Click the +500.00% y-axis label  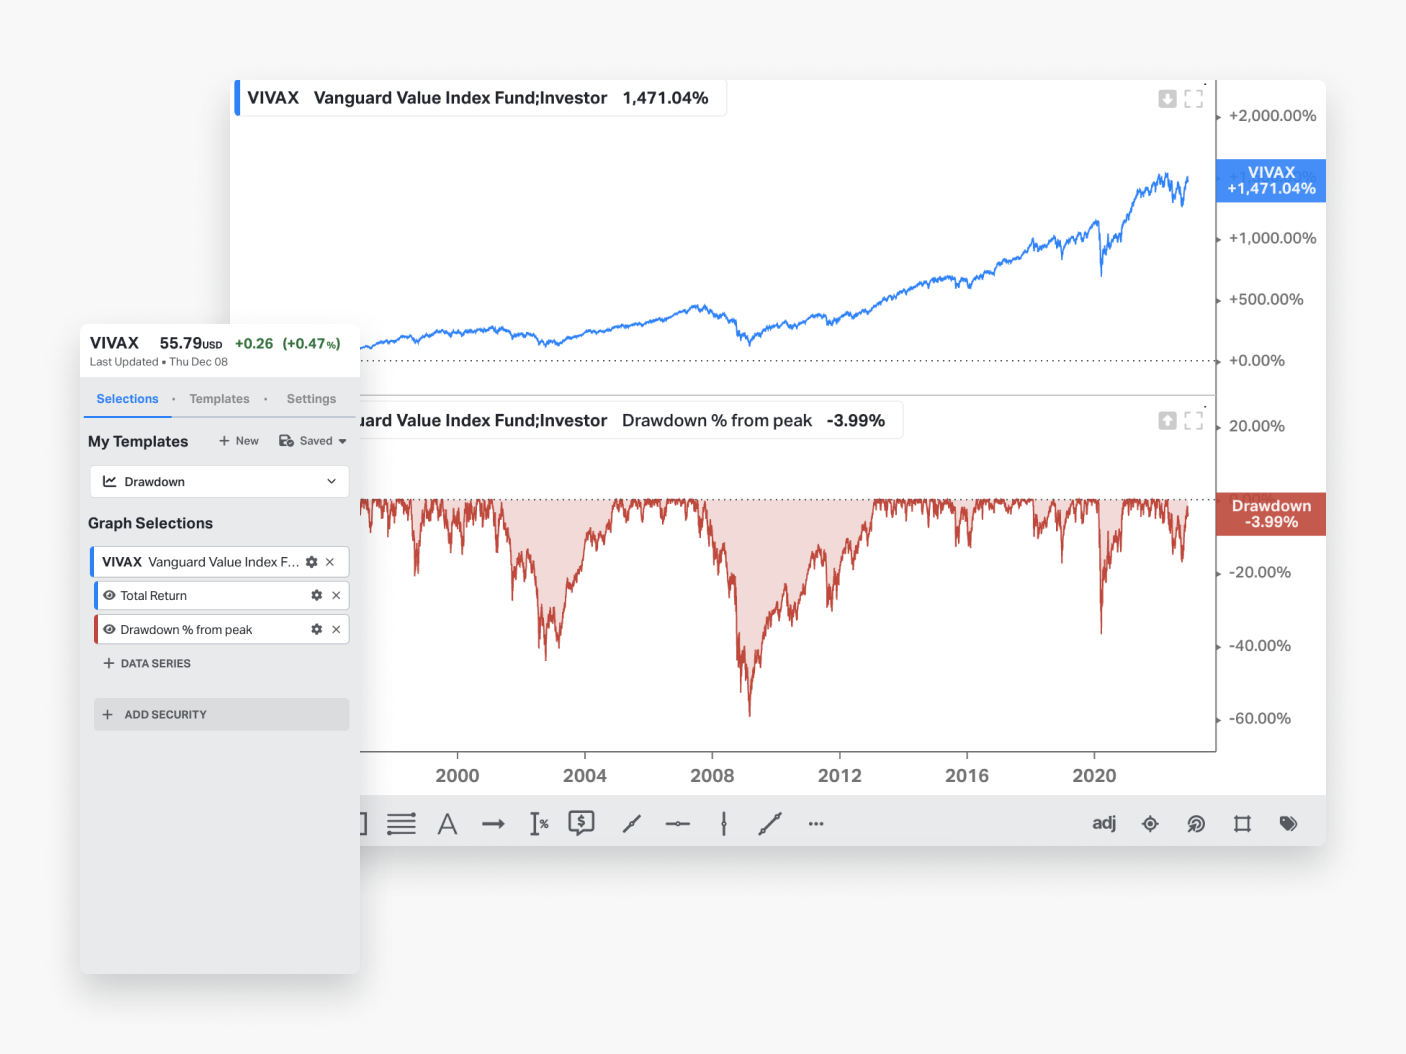click(x=1266, y=299)
